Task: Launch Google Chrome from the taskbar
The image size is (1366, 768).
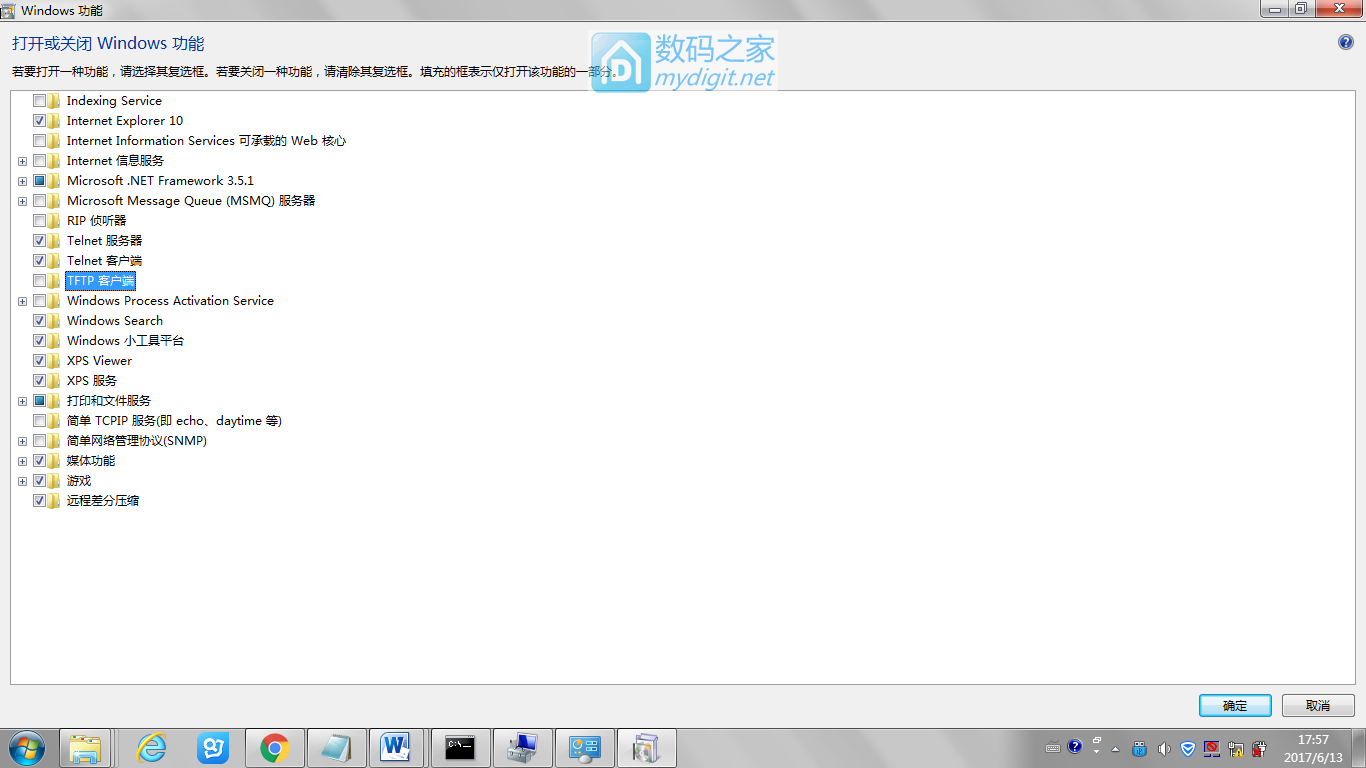Action: (x=275, y=748)
